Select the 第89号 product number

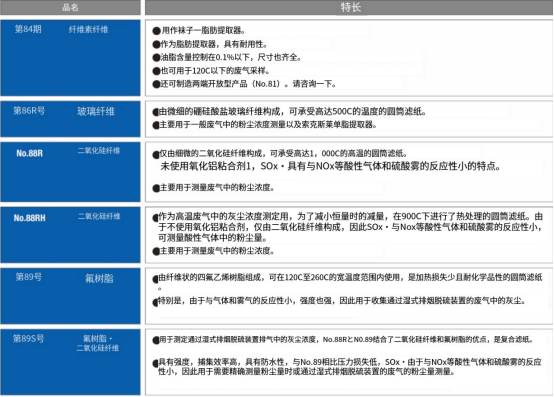tap(29, 277)
